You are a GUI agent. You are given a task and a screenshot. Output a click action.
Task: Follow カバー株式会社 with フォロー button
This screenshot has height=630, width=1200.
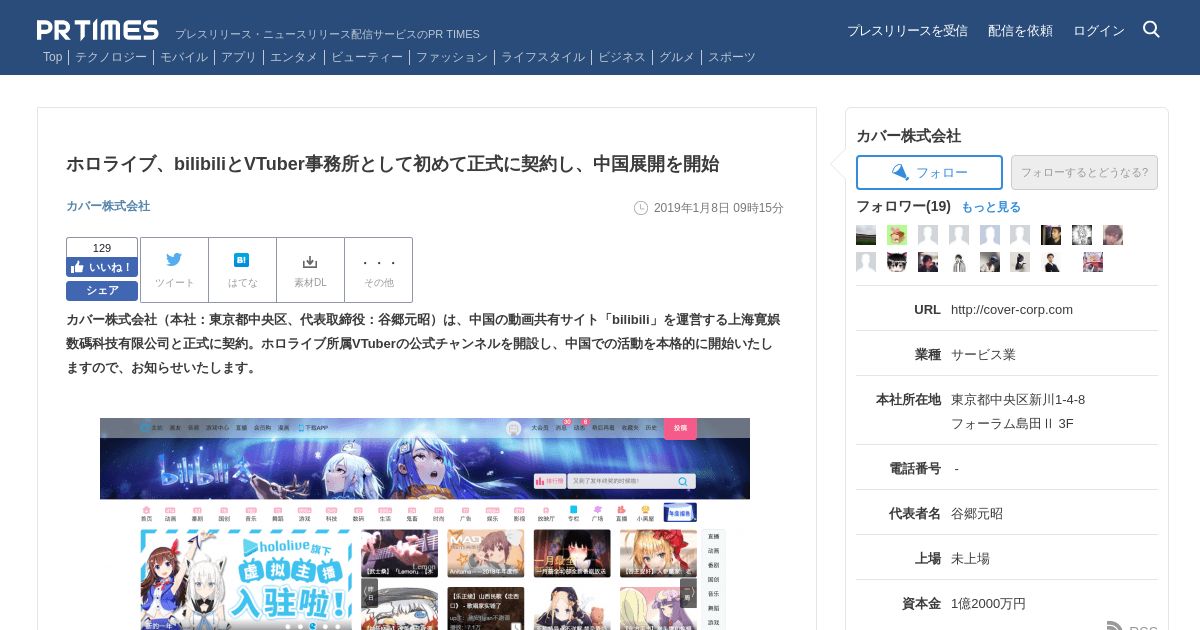(929, 172)
